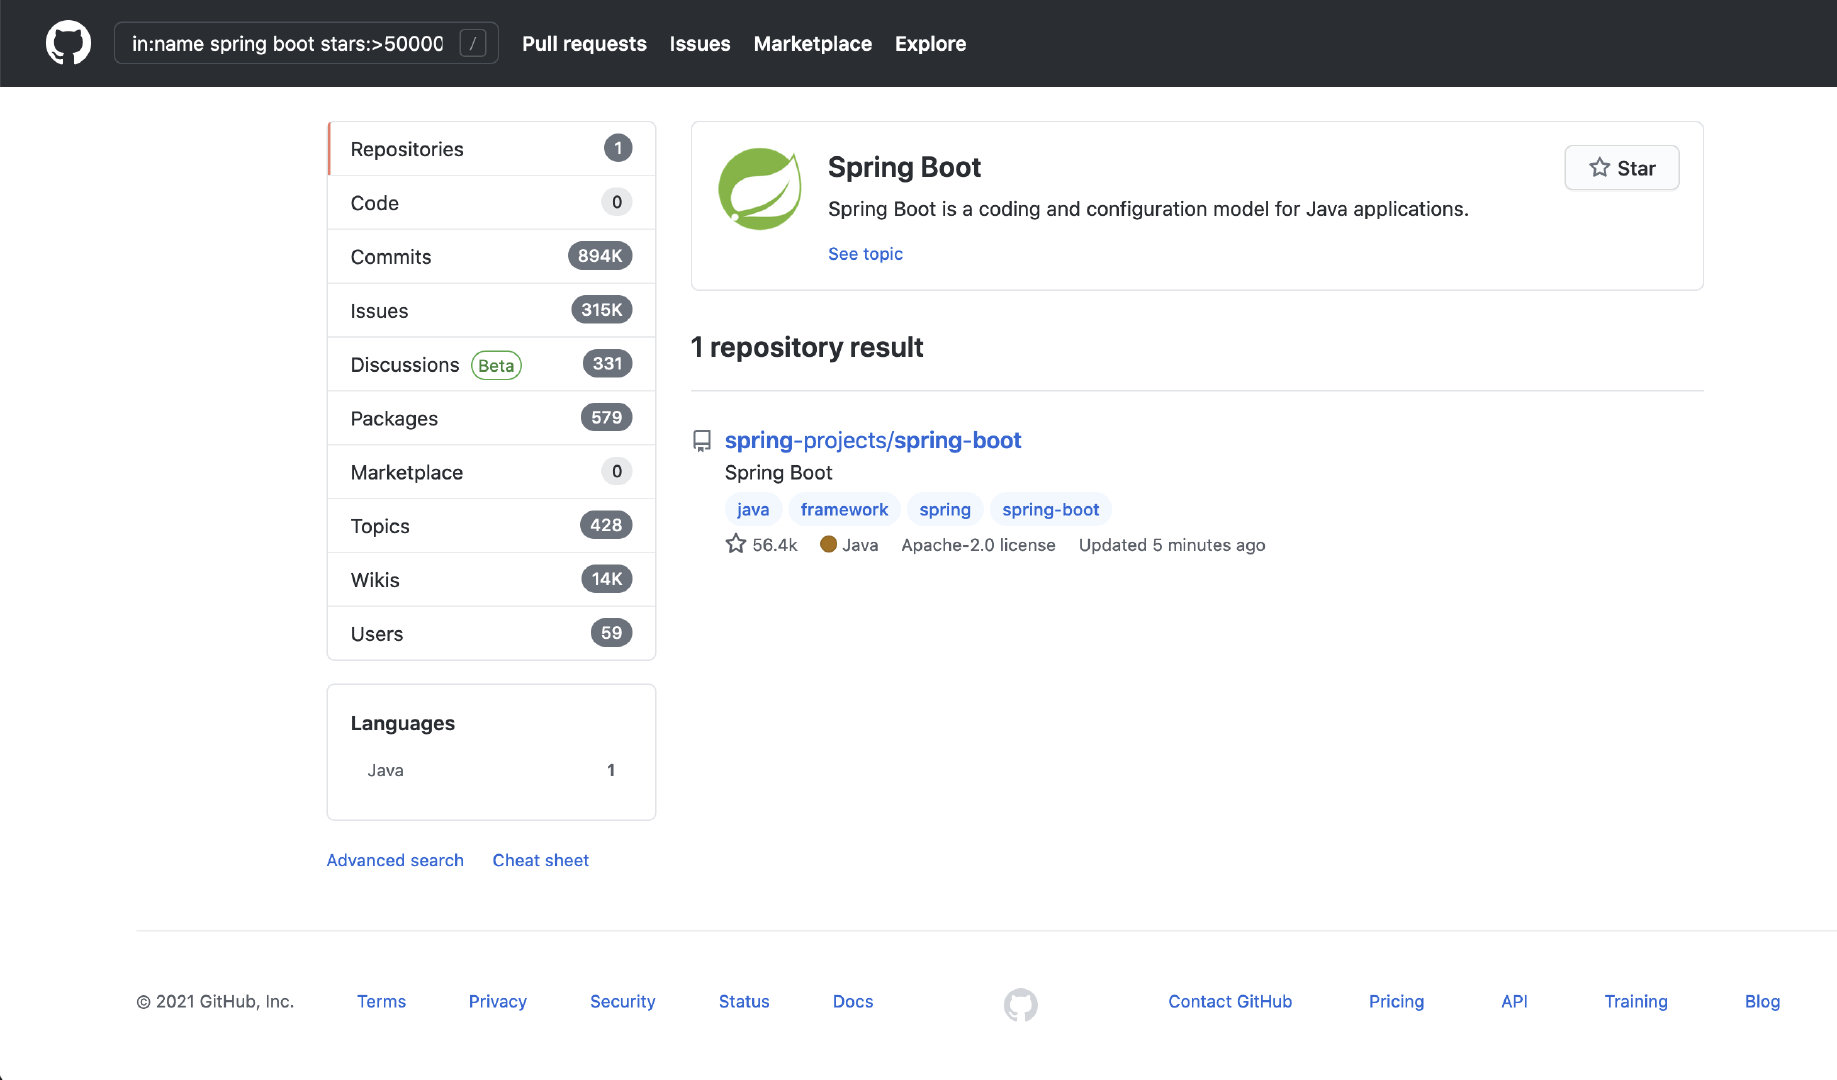This screenshot has width=1837, height=1080.
Task: Open Blog footer link
Action: tap(1762, 1001)
